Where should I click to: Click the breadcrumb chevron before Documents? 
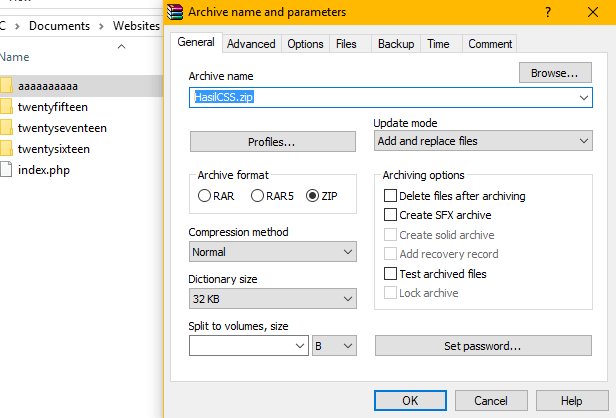17,26
